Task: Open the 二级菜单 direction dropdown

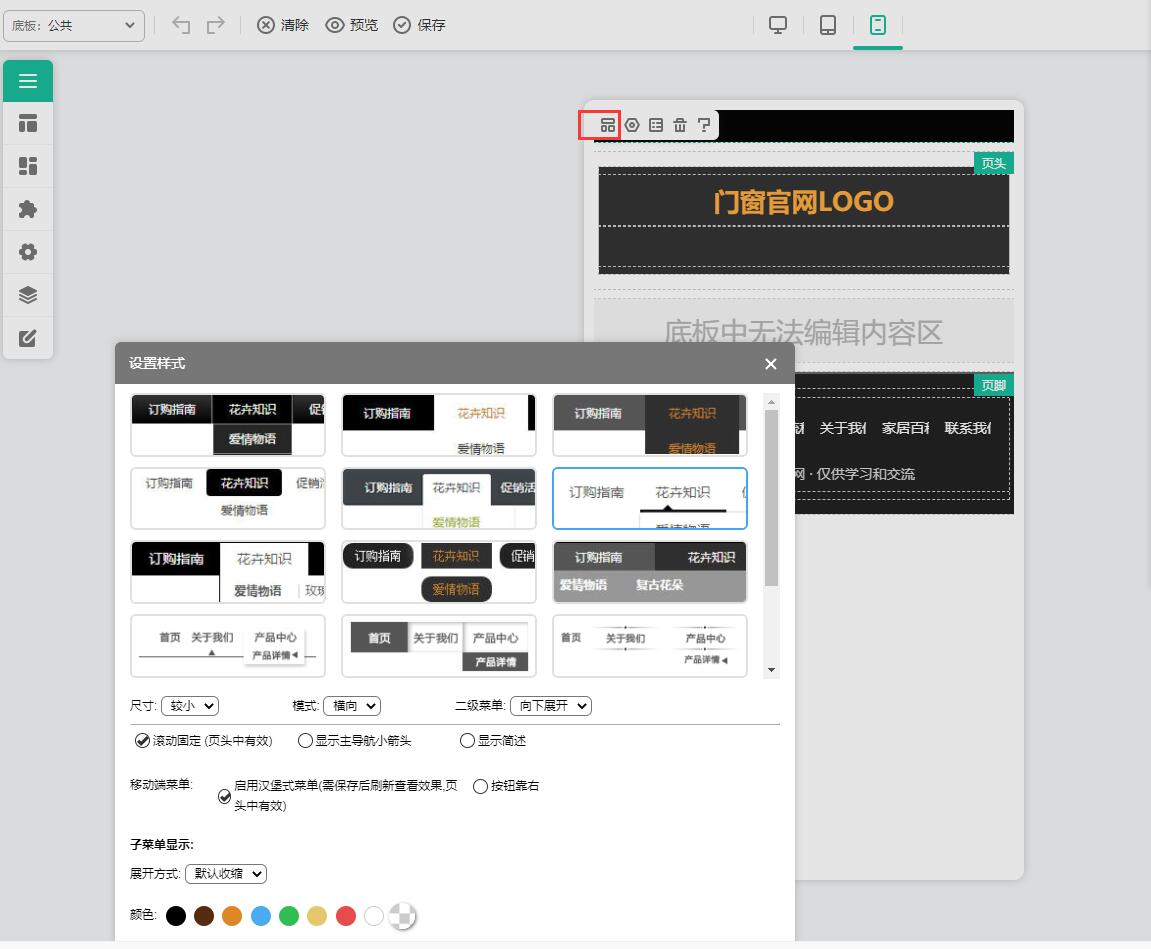Action: point(550,706)
